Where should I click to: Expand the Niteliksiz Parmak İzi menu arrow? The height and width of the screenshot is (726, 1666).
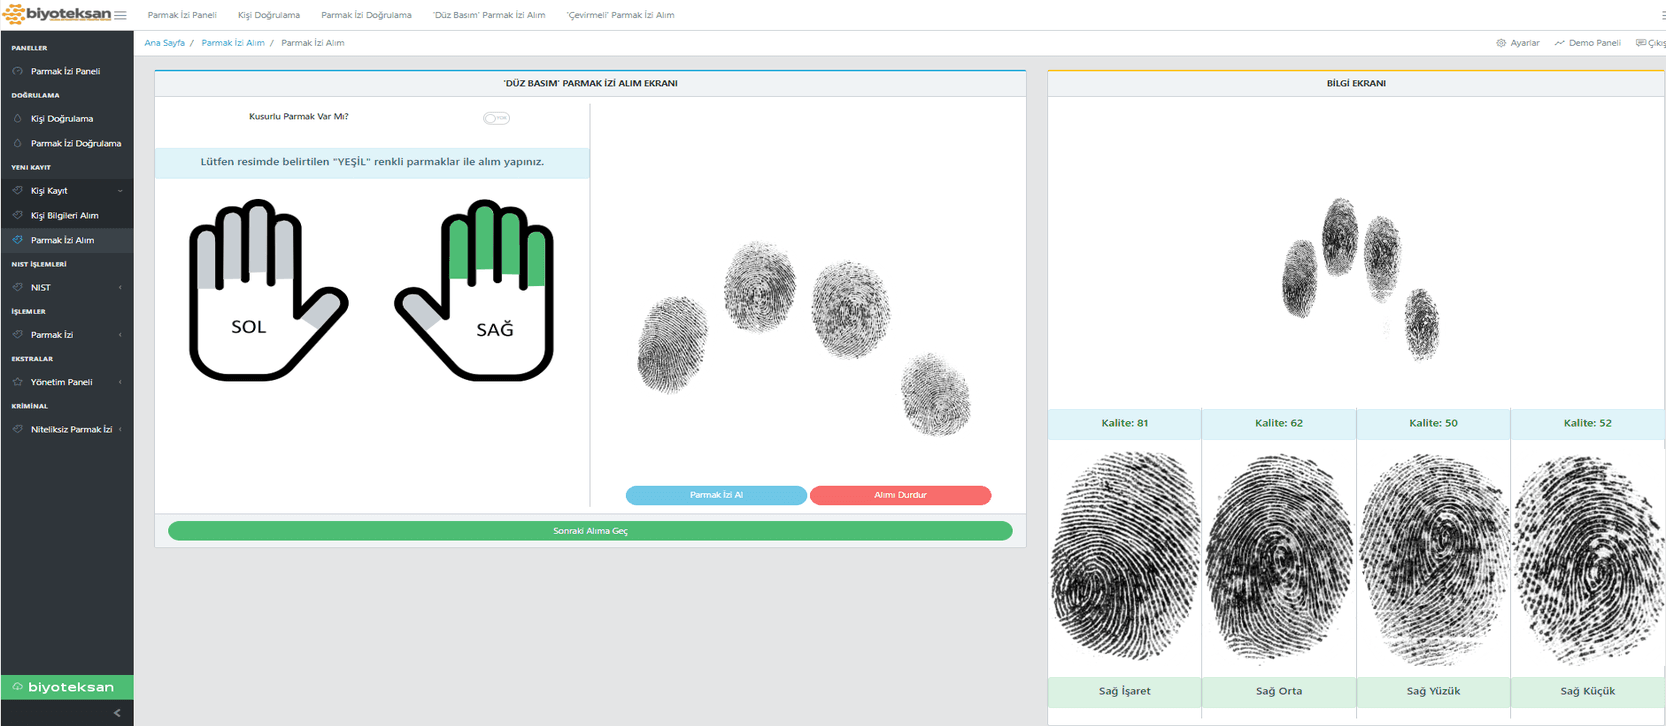(x=120, y=429)
